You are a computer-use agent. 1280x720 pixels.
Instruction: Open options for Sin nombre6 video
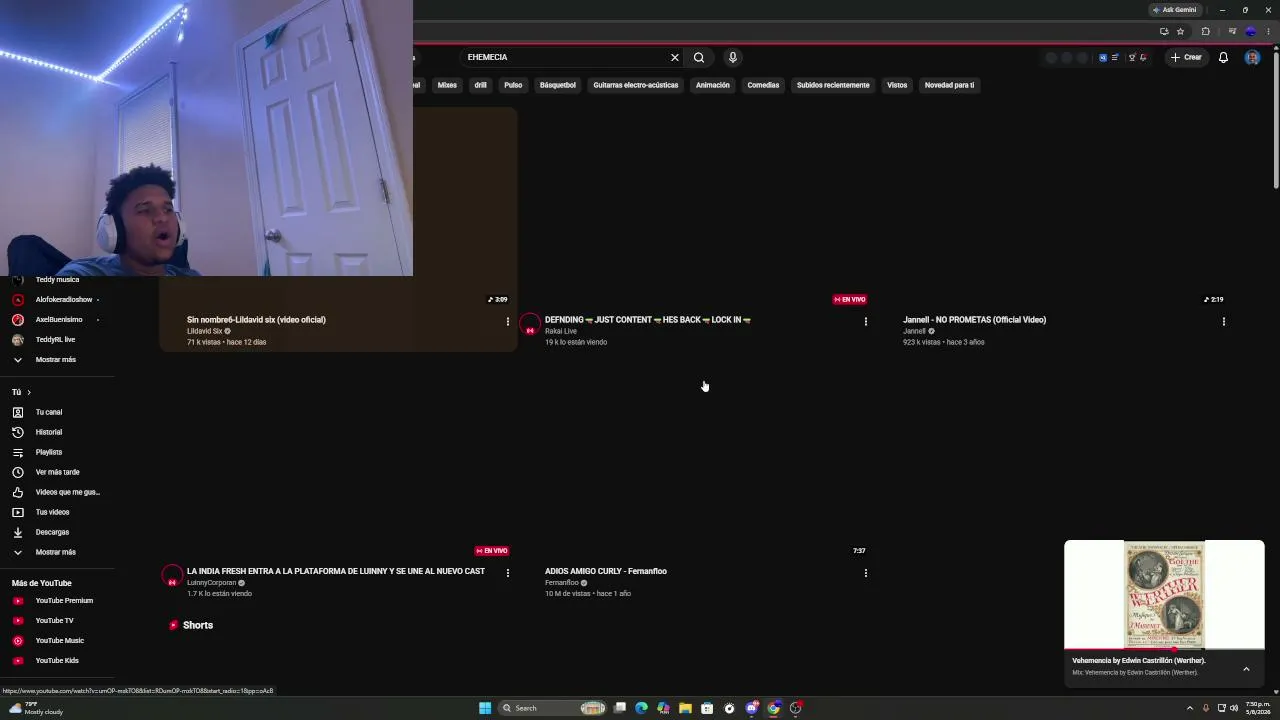pyautogui.click(x=508, y=321)
